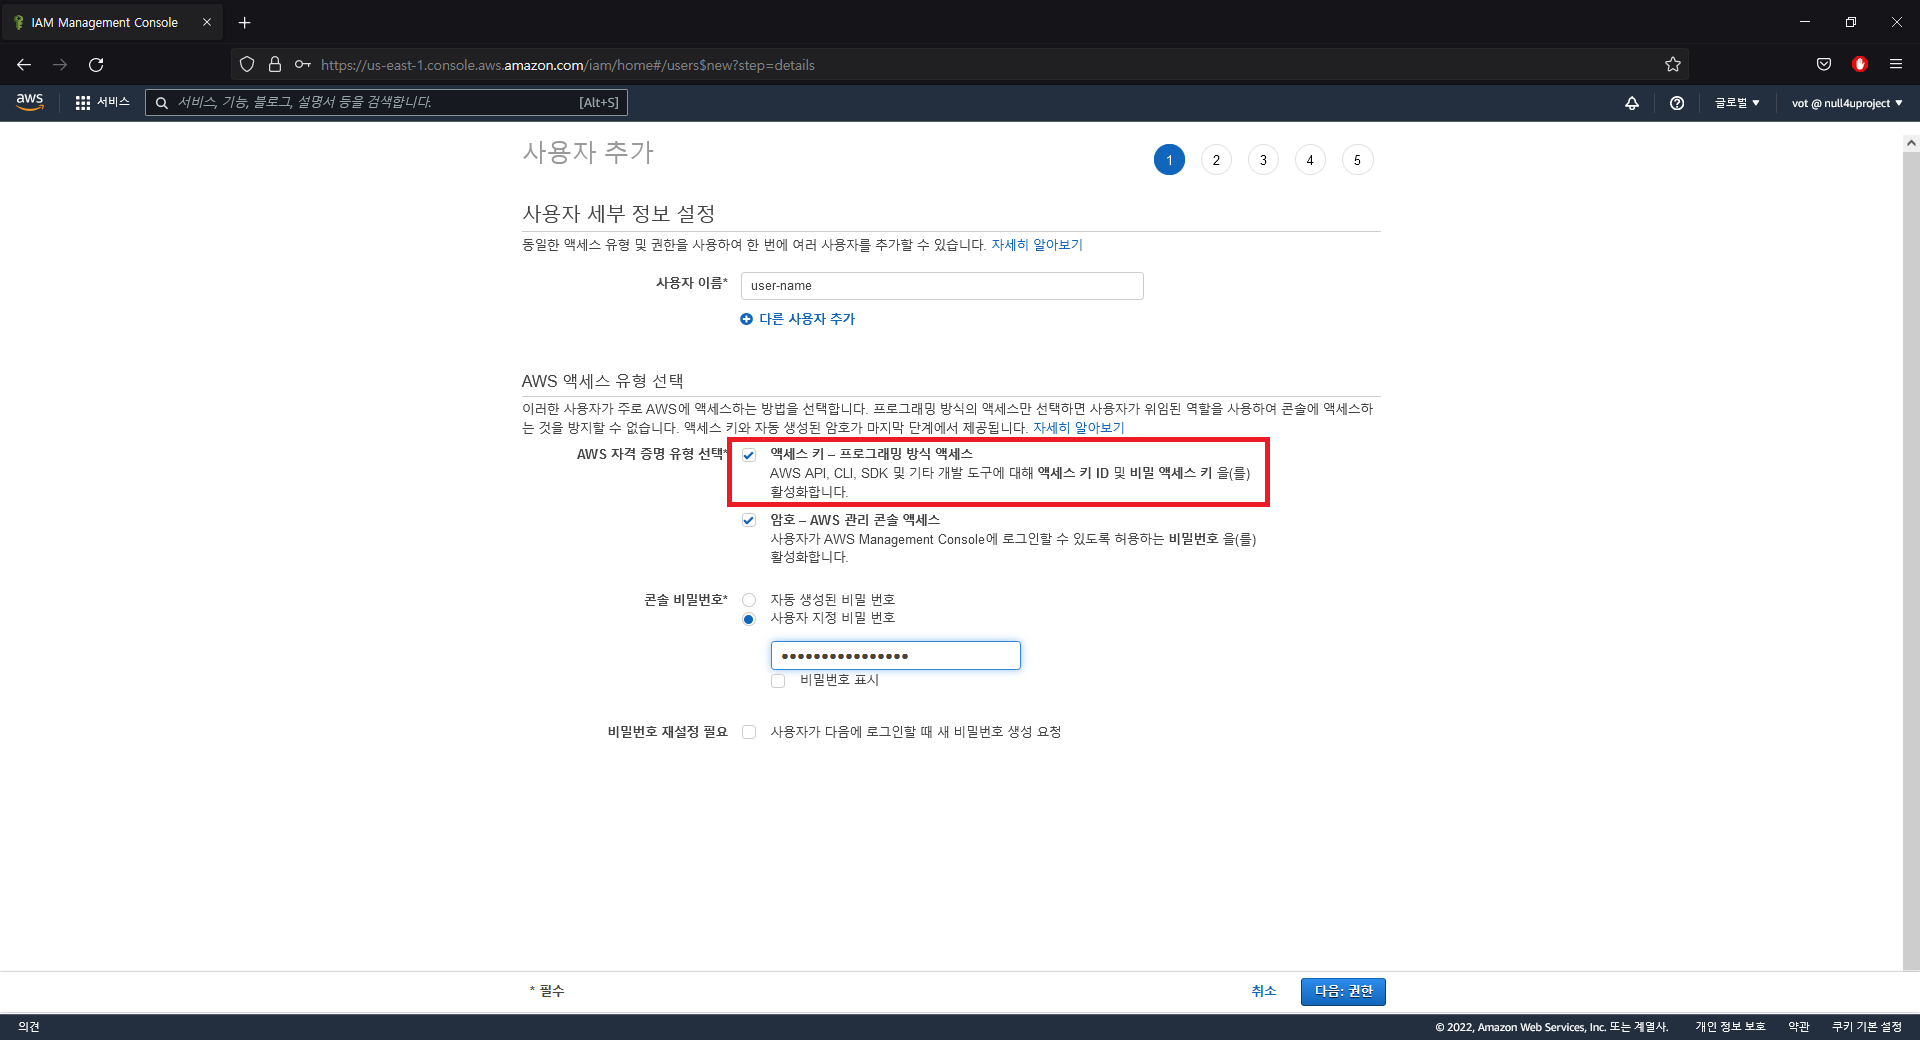The height and width of the screenshot is (1040, 1920).
Task: Open a new browser tab
Action: pyautogui.click(x=245, y=22)
